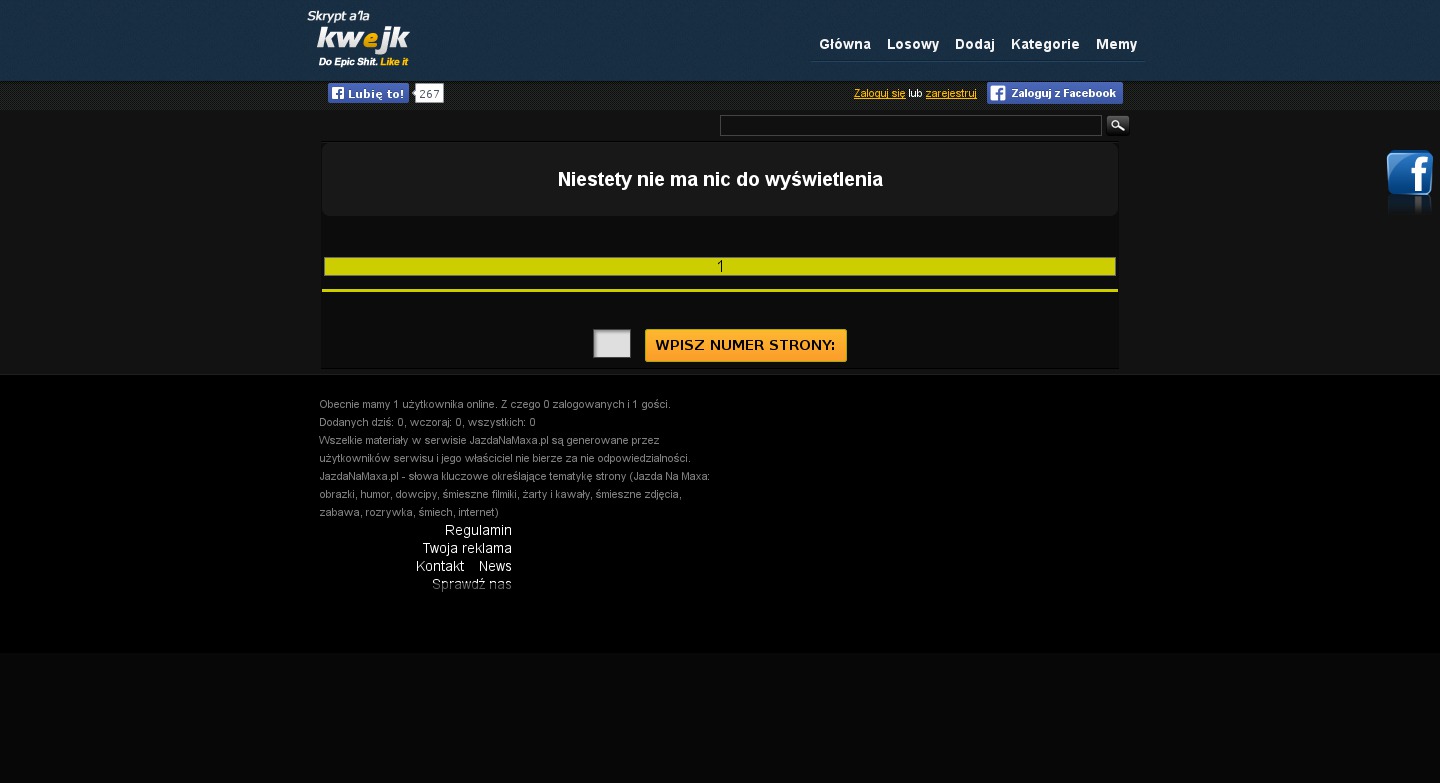Click the Kwejk site logo
1440x783 pixels.
[x=359, y=40]
